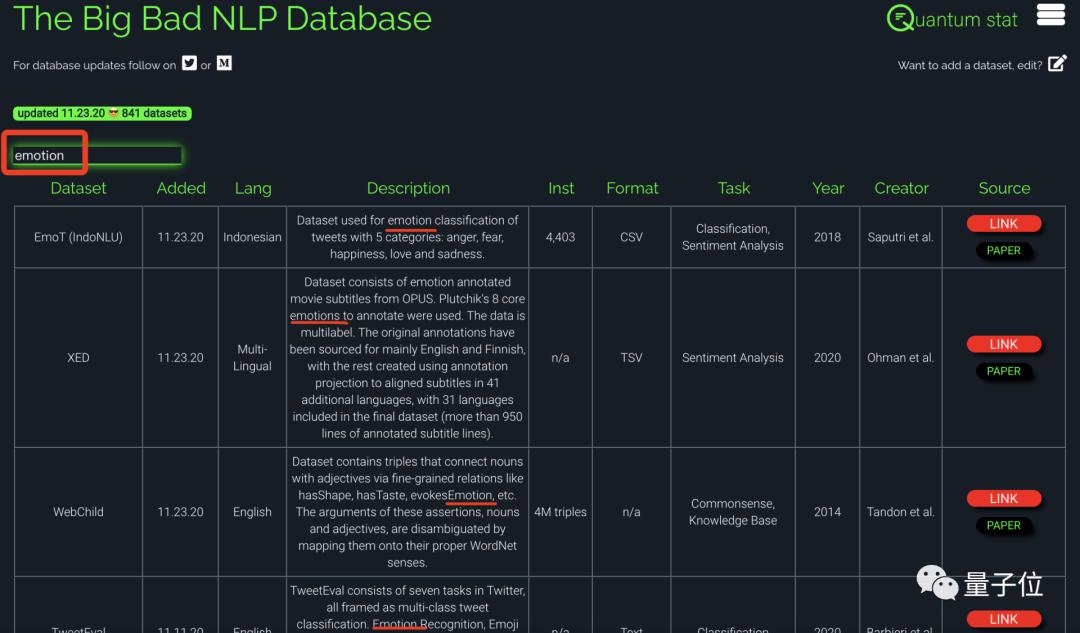Click the edit dataset pencil icon
This screenshot has width=1080, height=633.
[1057, 64]
